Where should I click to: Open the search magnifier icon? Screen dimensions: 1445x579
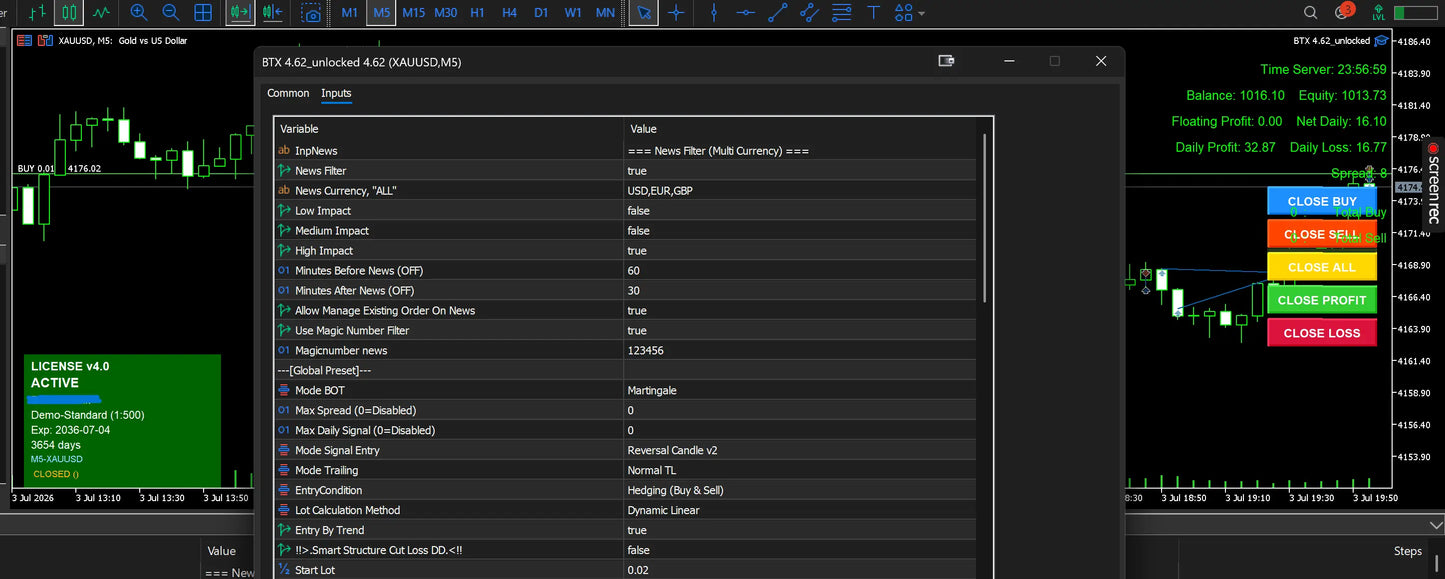click(1311, 13)
